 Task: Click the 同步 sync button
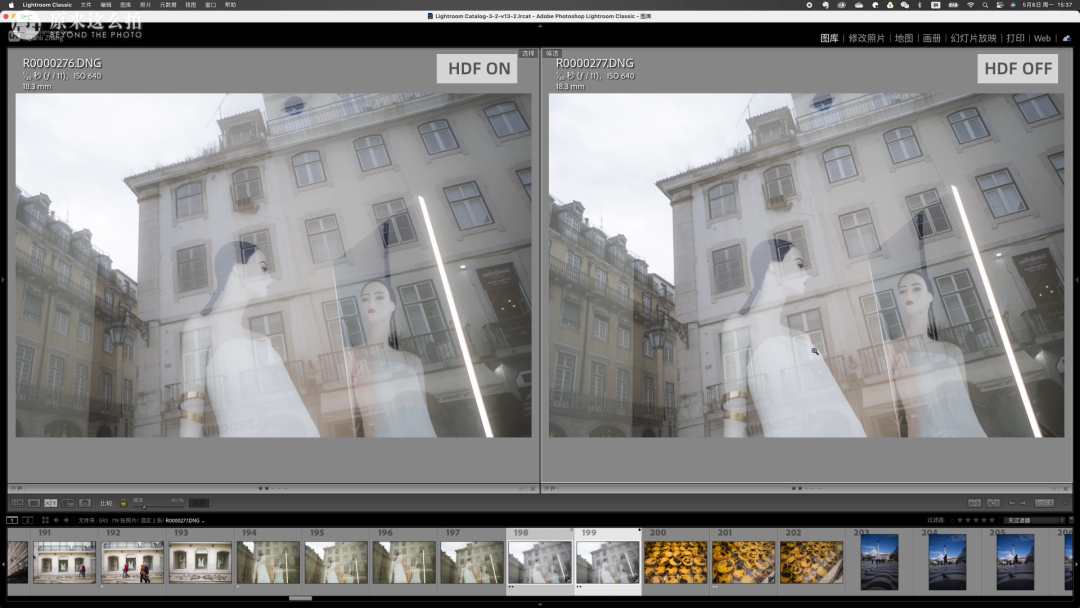click(199, 503)
